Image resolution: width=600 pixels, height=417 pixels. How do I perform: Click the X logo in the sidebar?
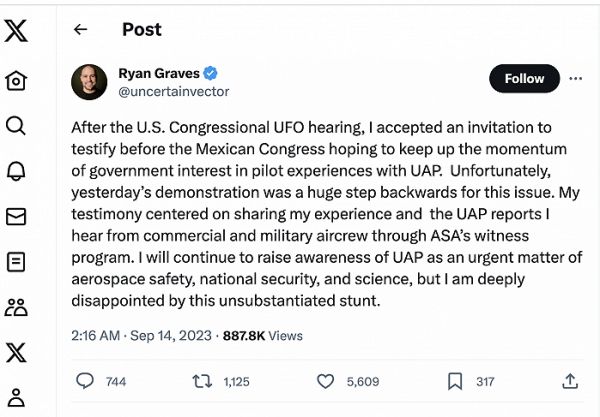pyautogui.click(x=16, y=31)
